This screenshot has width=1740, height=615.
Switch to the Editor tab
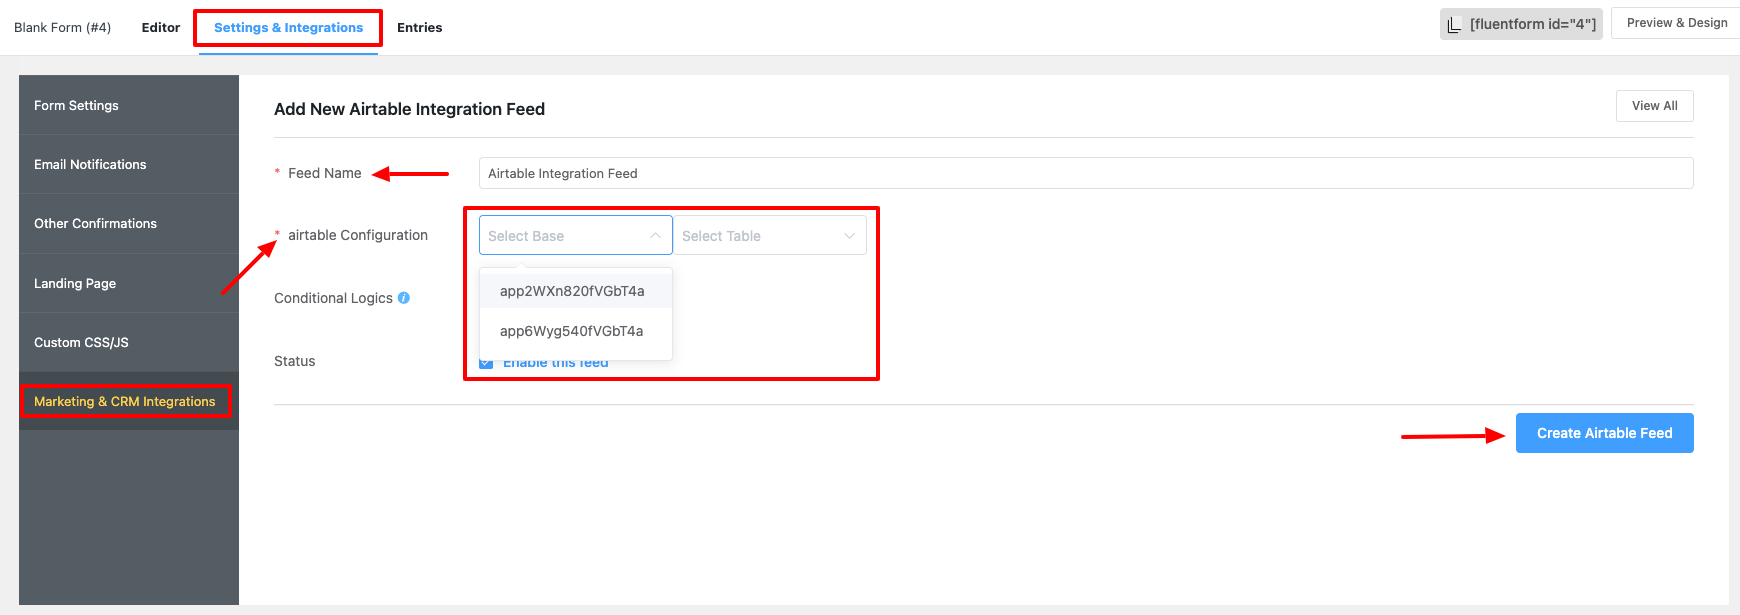tap(161, 27)
